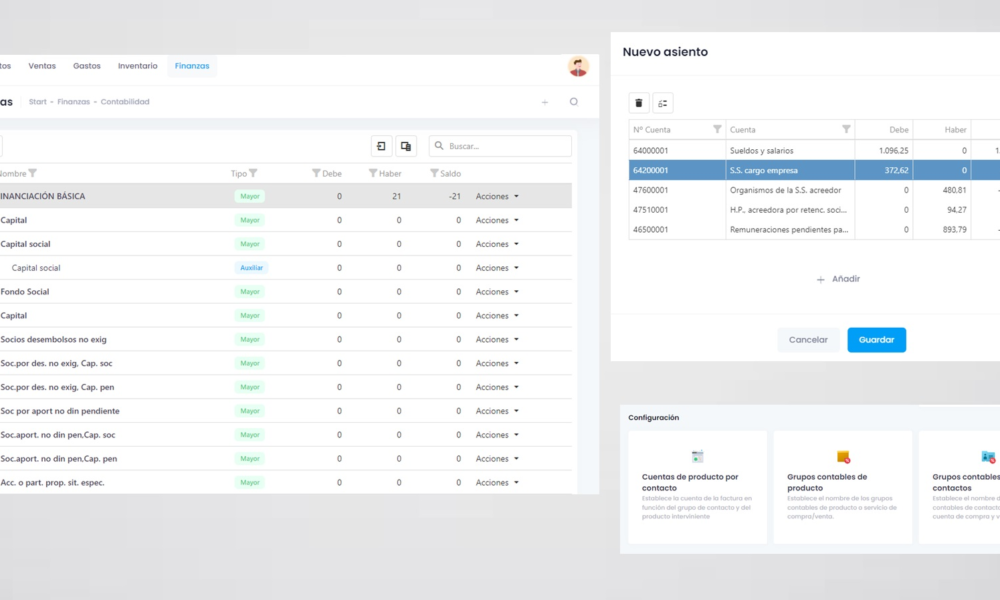The image size is (1000, 600).
Task: Click the indented Capital social auxiliary account
Action: coord(36,268)
